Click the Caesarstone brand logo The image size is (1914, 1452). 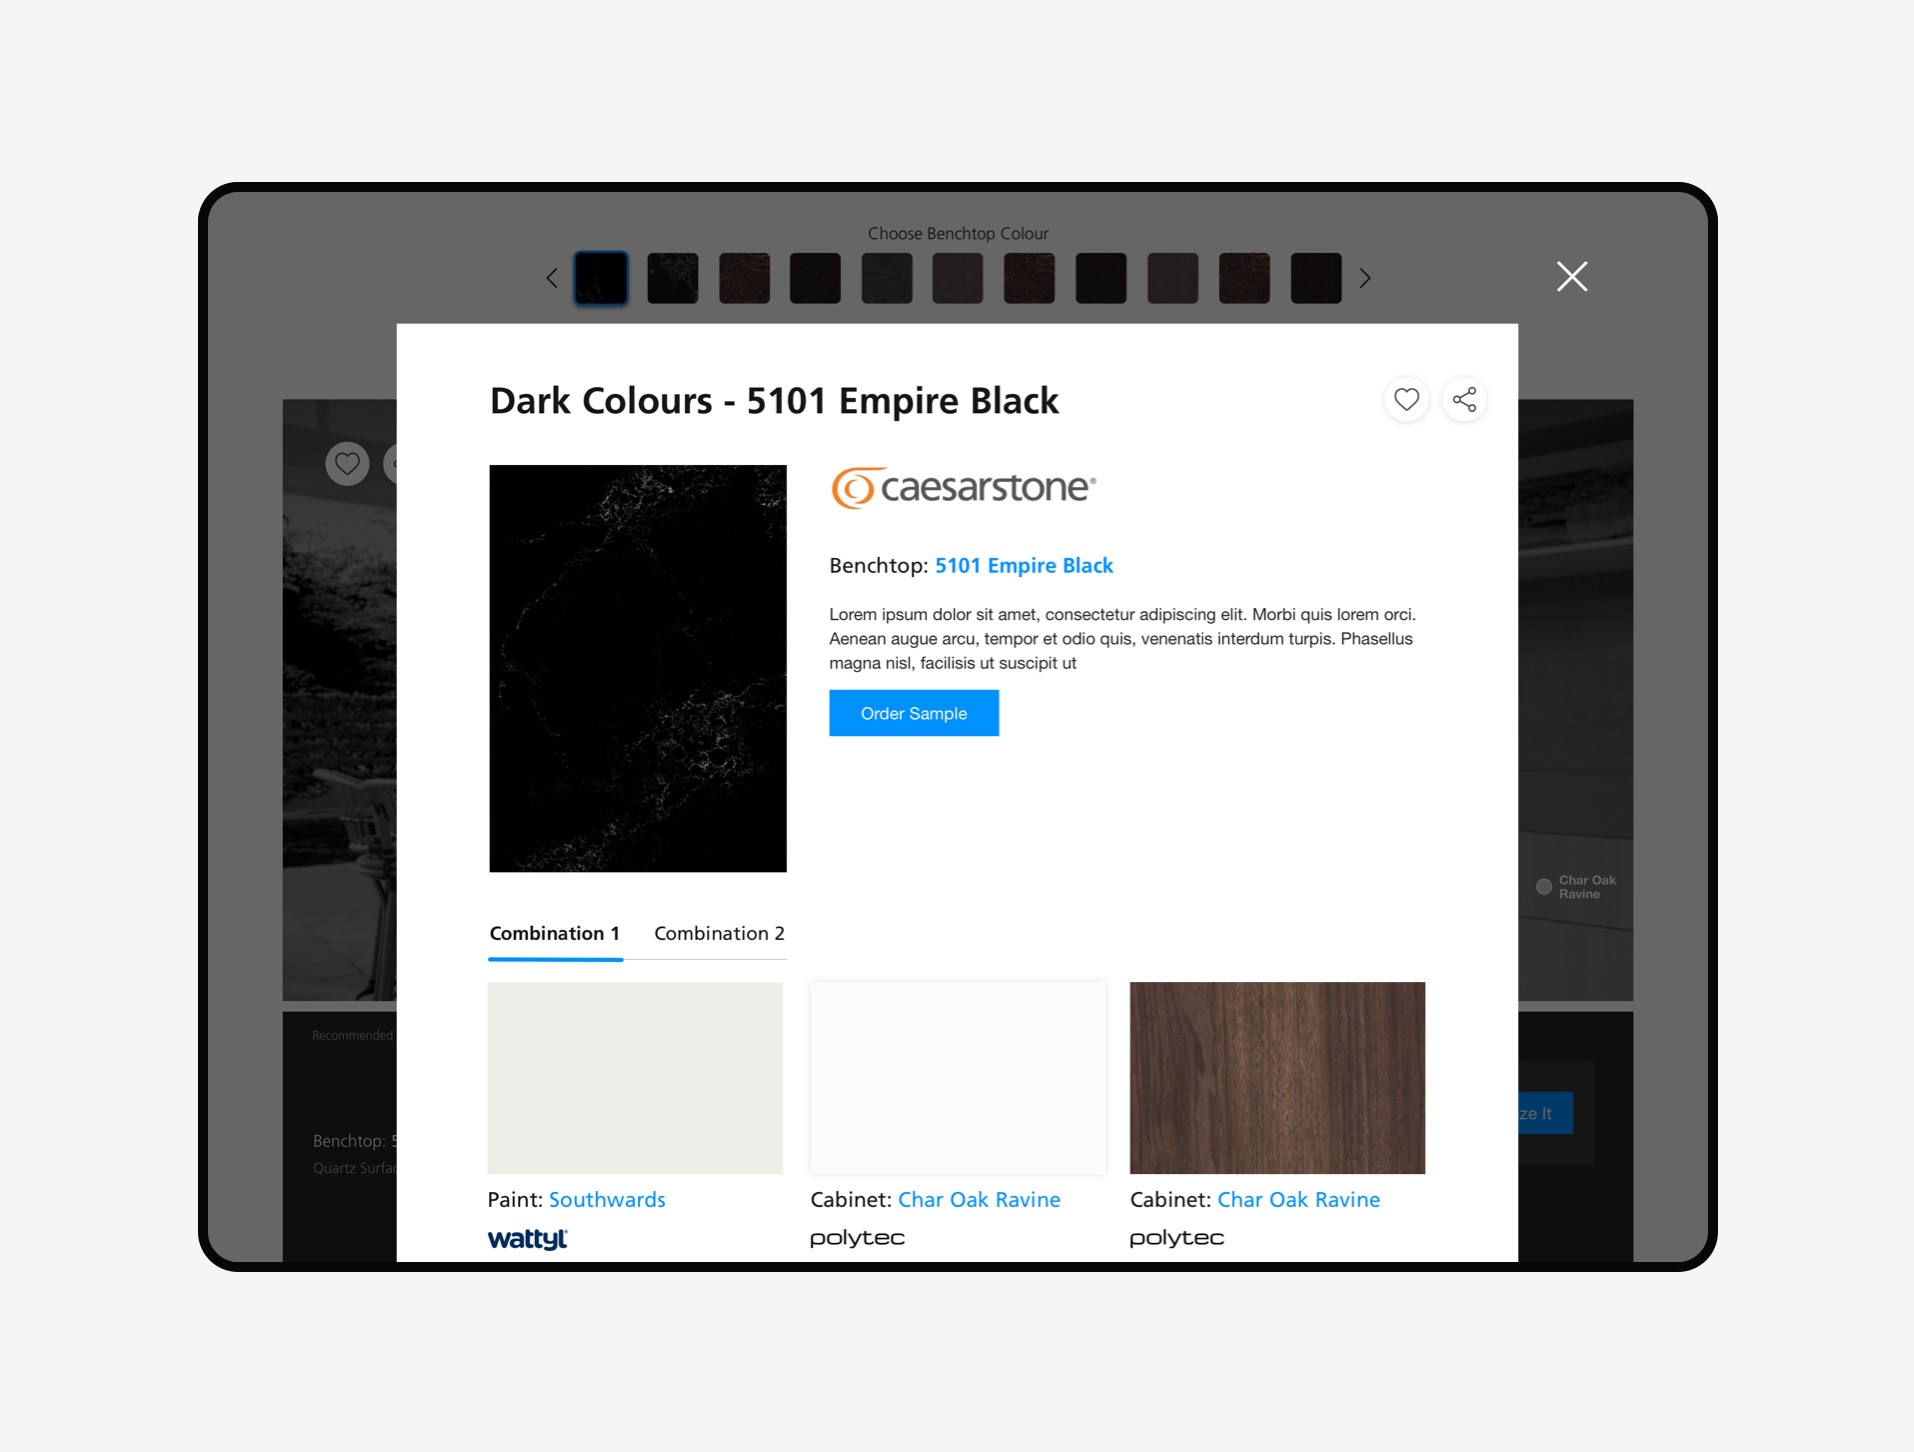click(x=963, y=488)
